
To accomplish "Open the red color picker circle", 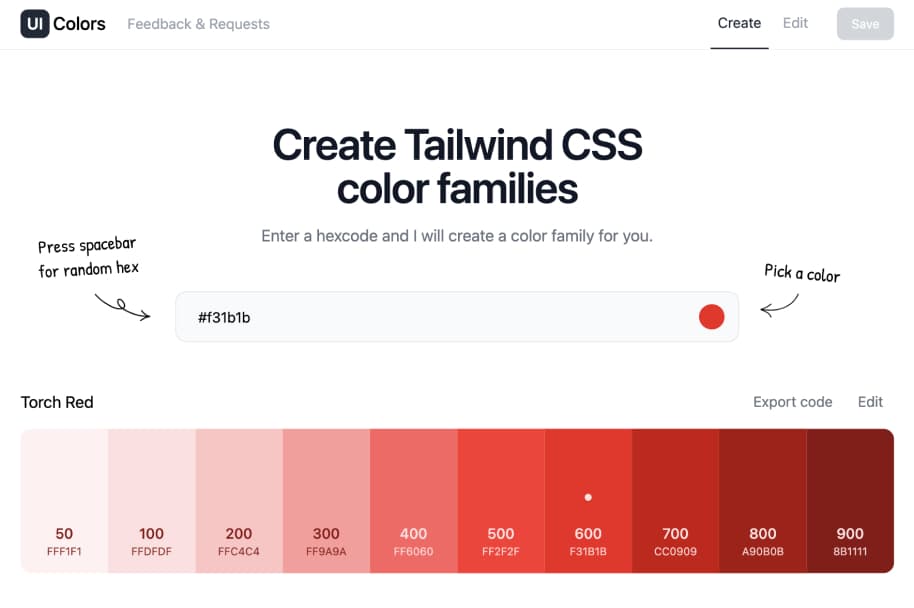I will click(x=712, y=316).
